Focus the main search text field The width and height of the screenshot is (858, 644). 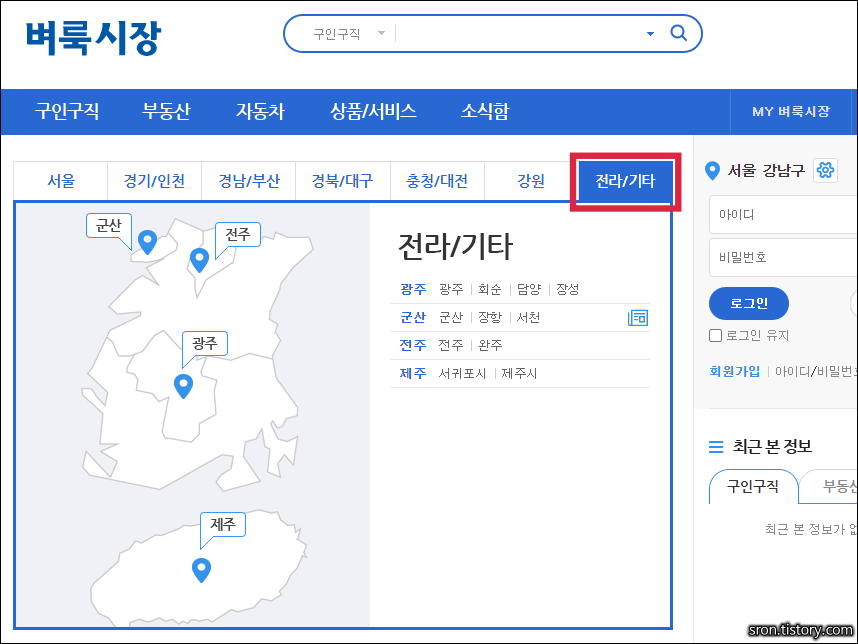click(519, 34)
